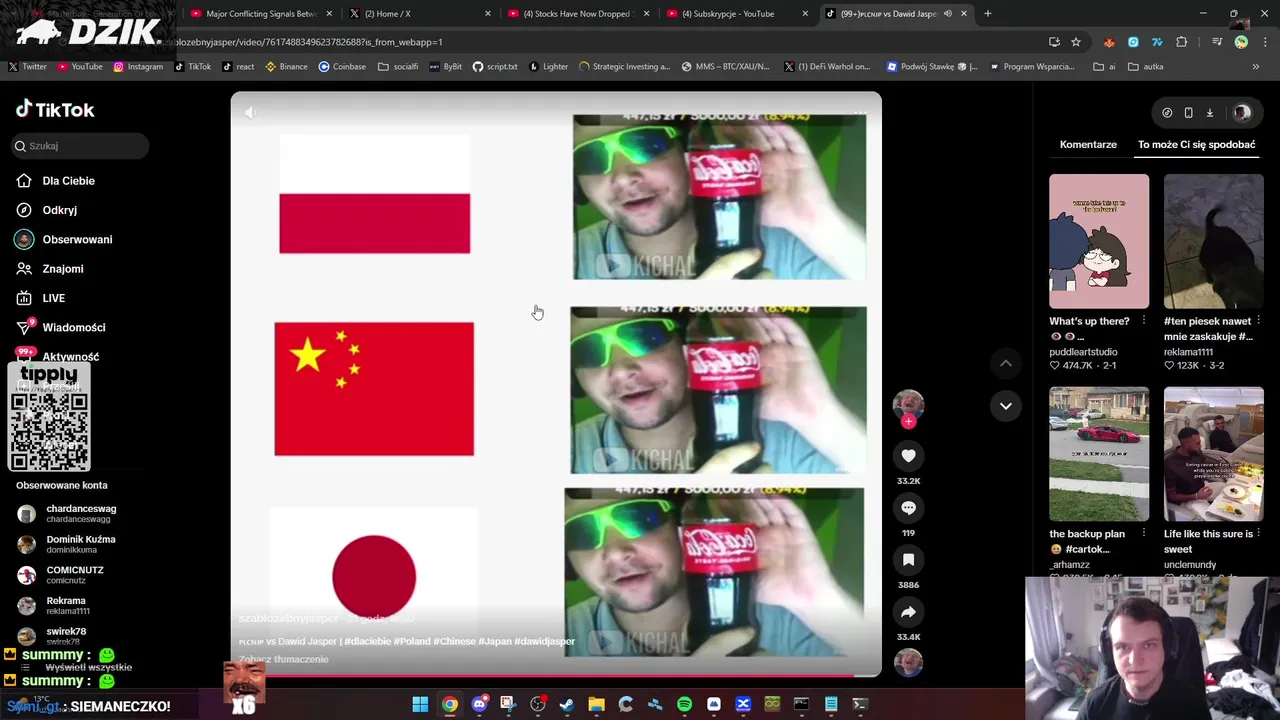
Task: Bookmark the video
Action: (x=908, y=560)
